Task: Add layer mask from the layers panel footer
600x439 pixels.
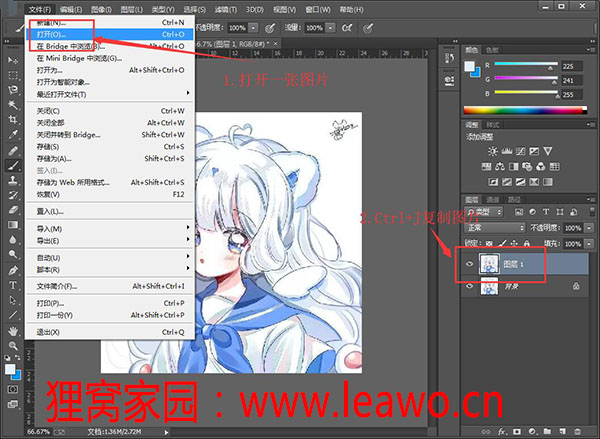Action: (517, 432)
